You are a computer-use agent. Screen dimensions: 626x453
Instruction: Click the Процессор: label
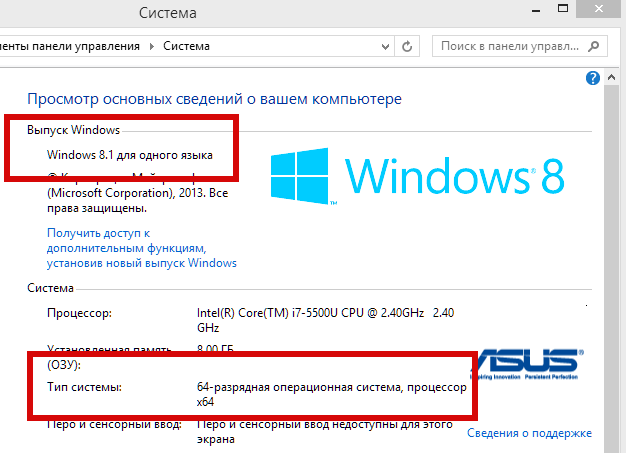click(x=79, y=313)
